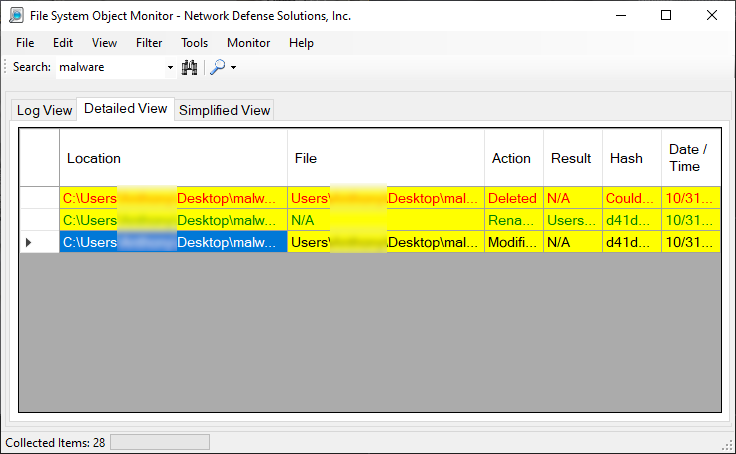Open the Tools menu
The width and height of the screenshot is (736, 454).
coord(194,43)
